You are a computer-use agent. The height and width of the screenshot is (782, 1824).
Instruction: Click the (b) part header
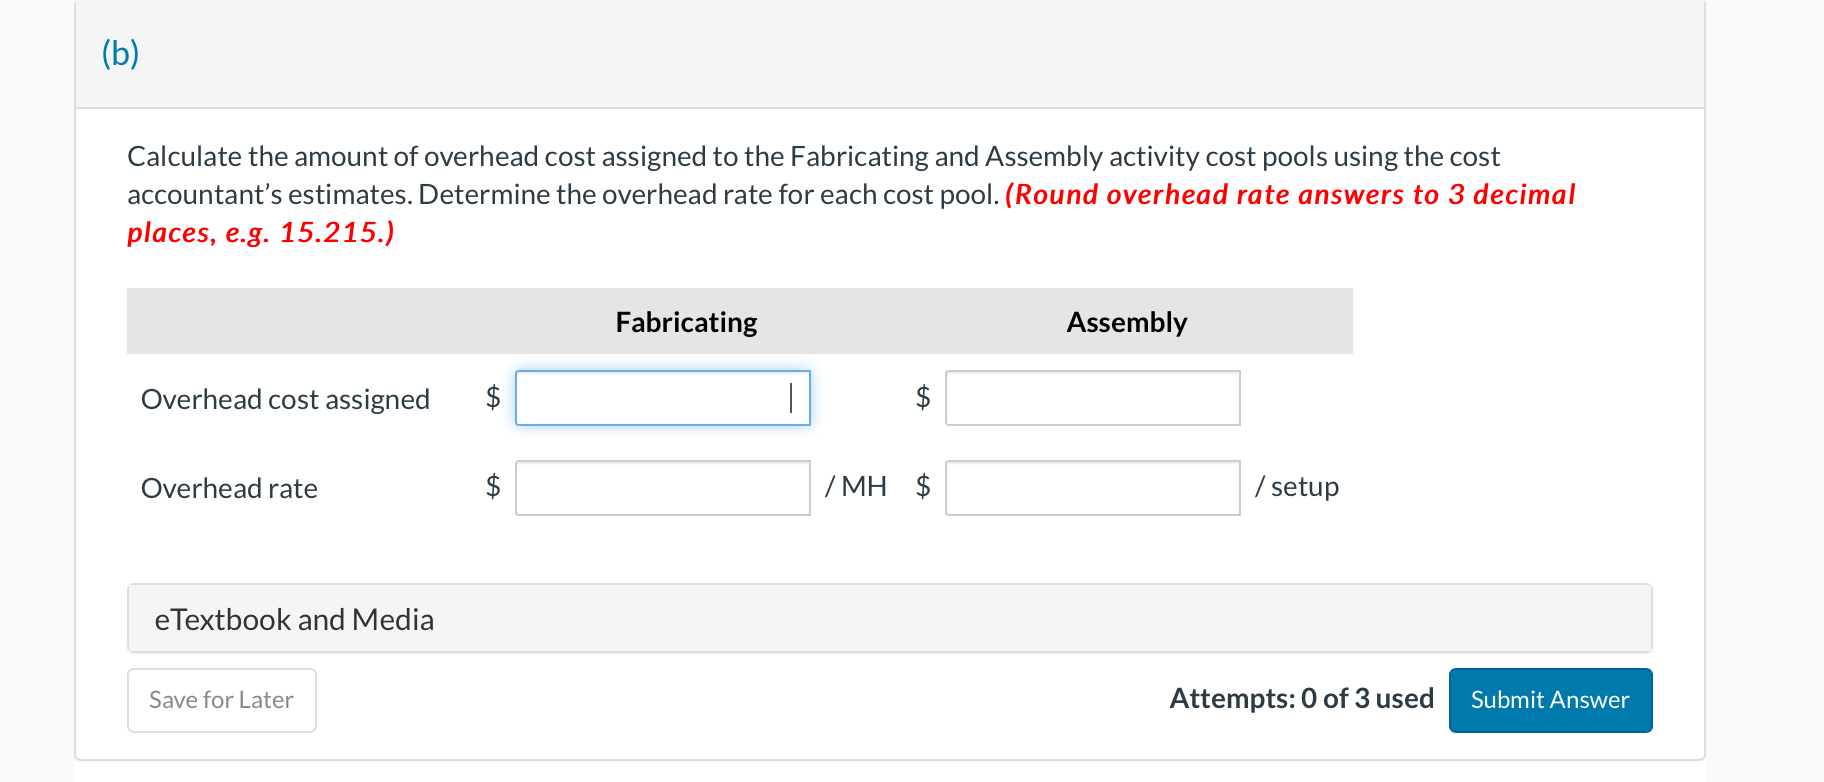click(x=120, y=53)
